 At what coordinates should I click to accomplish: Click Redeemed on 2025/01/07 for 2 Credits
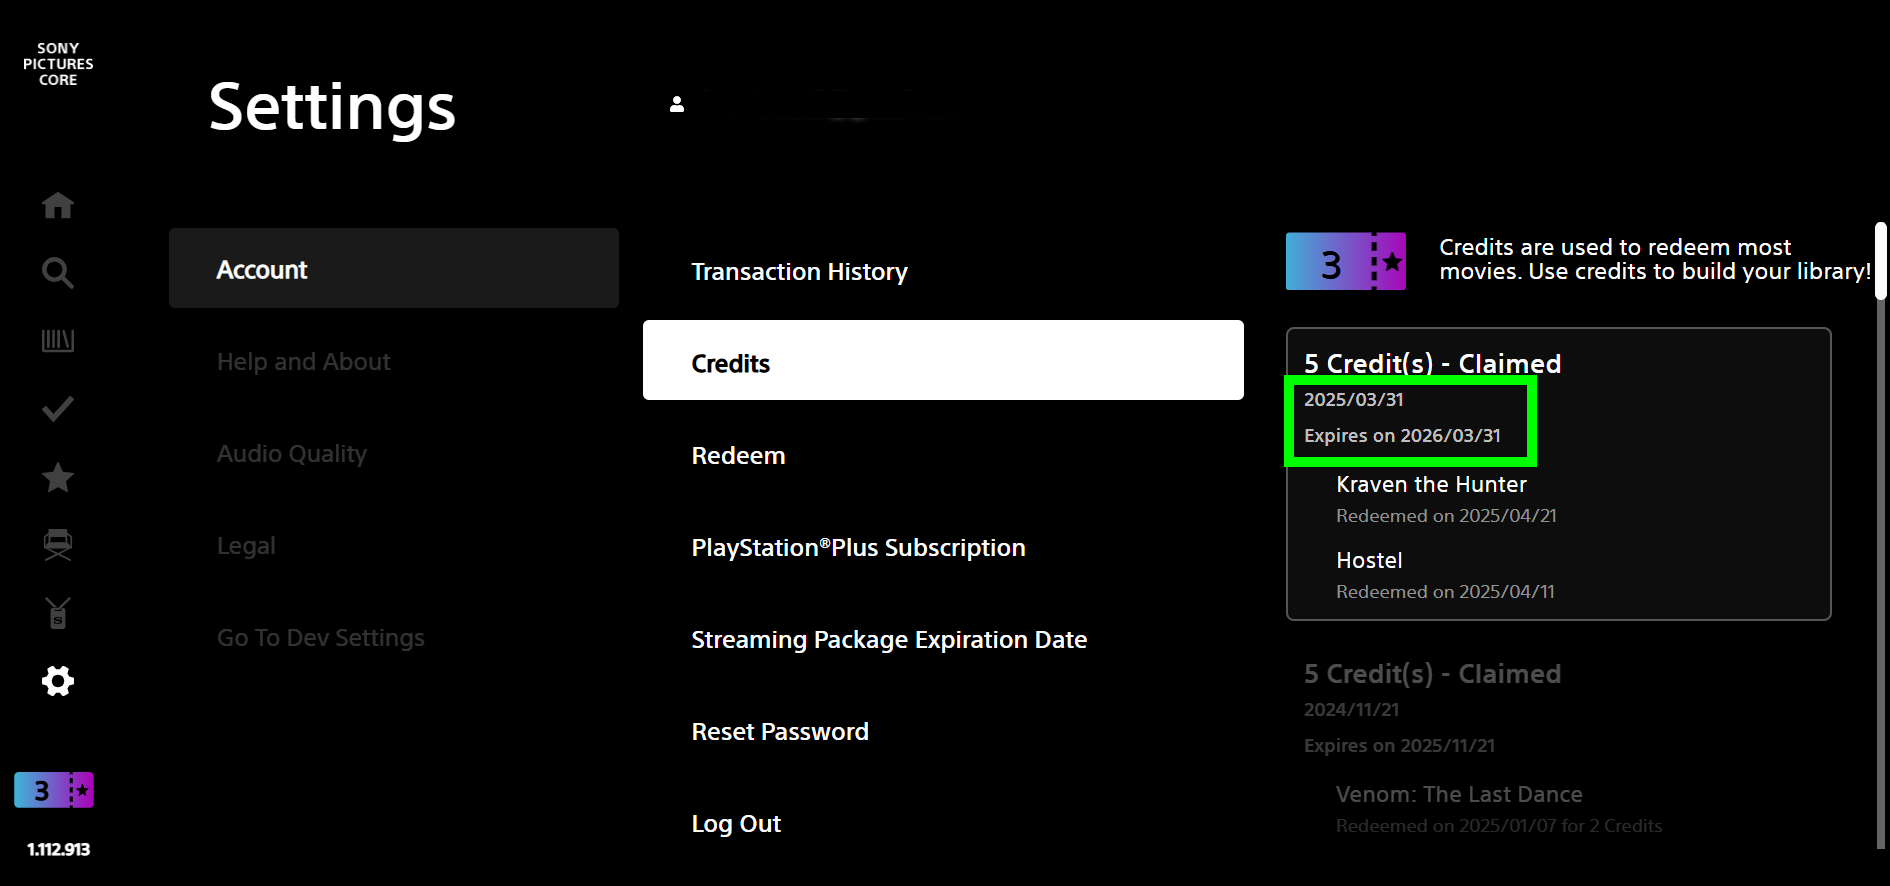point(1499,825)
